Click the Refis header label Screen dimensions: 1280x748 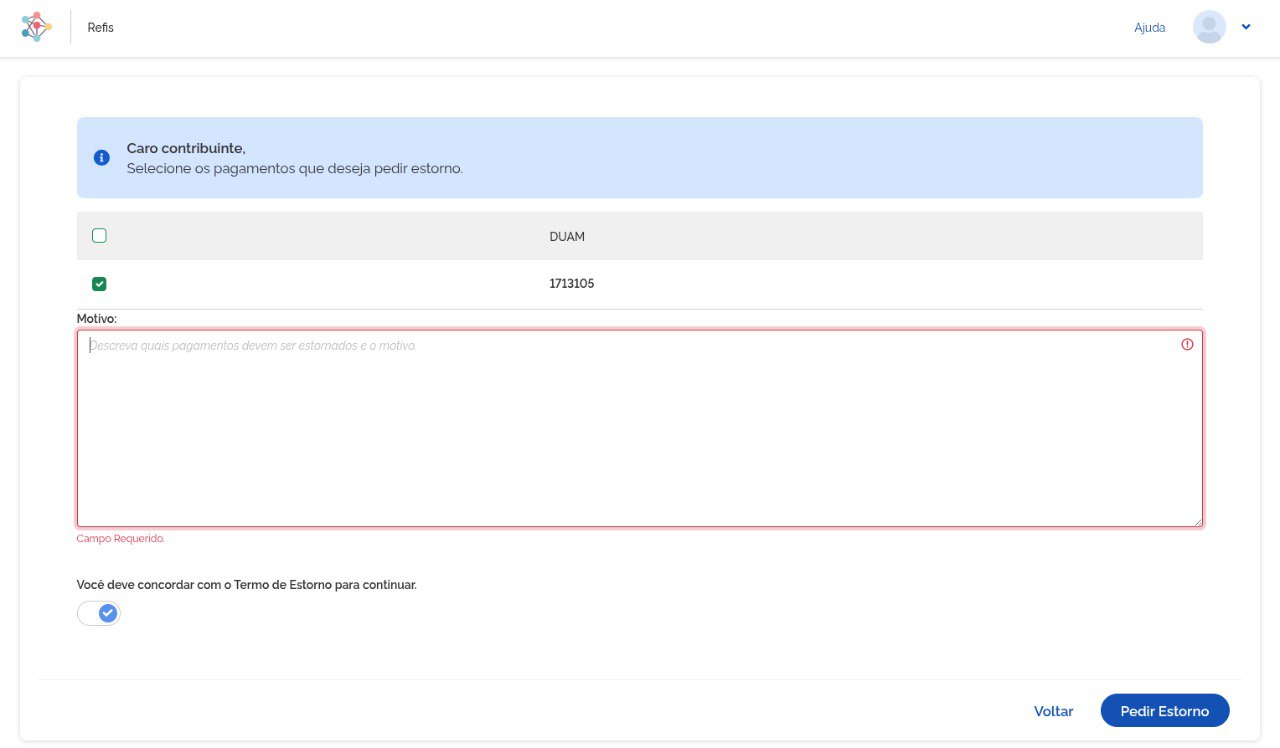101,28
